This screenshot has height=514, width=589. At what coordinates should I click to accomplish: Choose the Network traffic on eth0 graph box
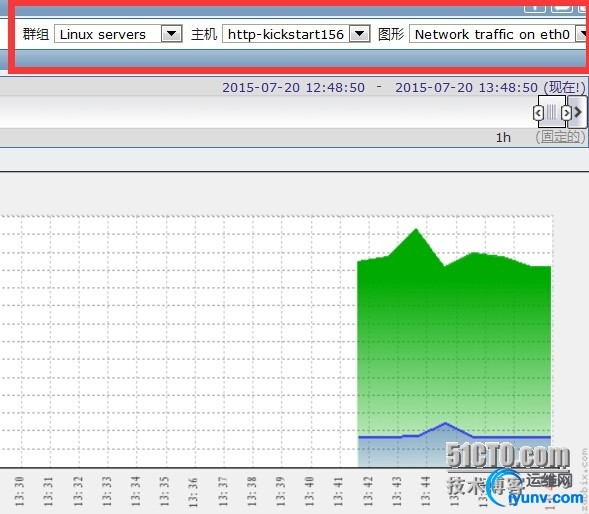499,34
